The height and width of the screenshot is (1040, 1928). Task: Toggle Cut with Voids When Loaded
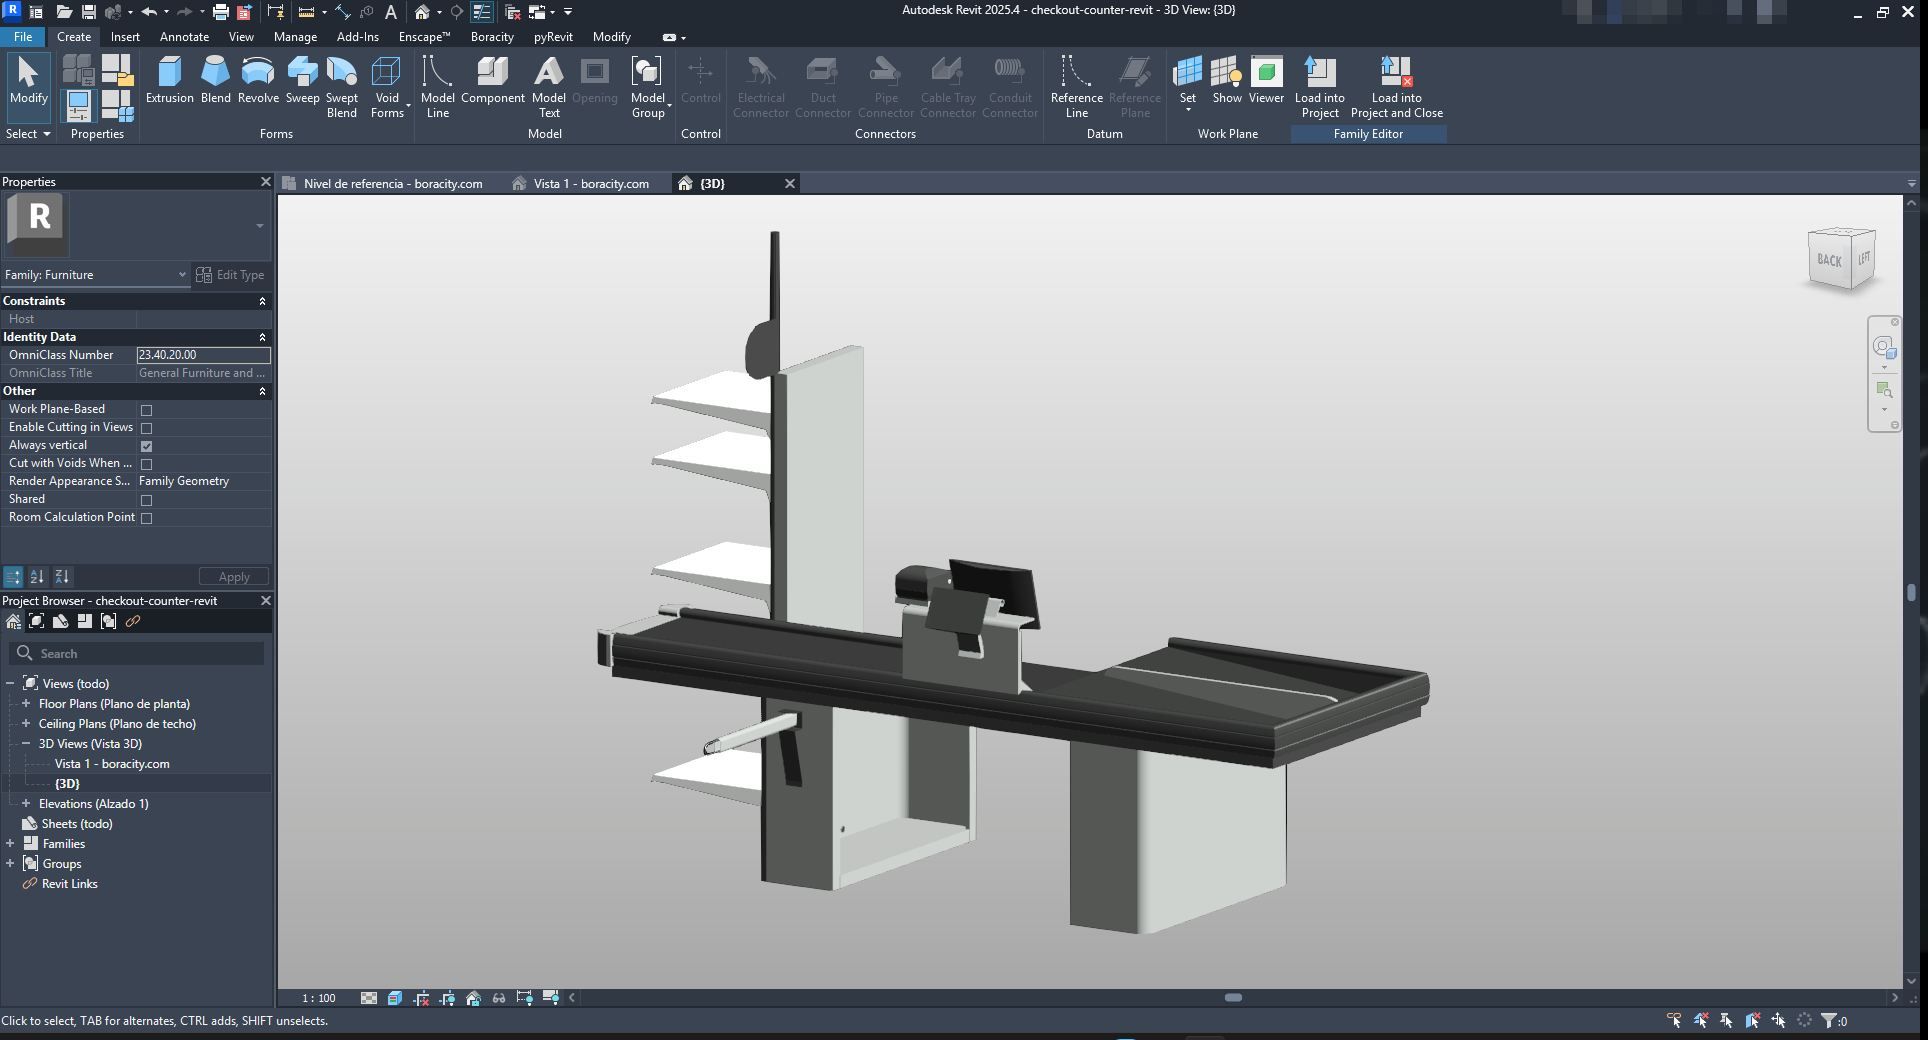tap(146, 464)
